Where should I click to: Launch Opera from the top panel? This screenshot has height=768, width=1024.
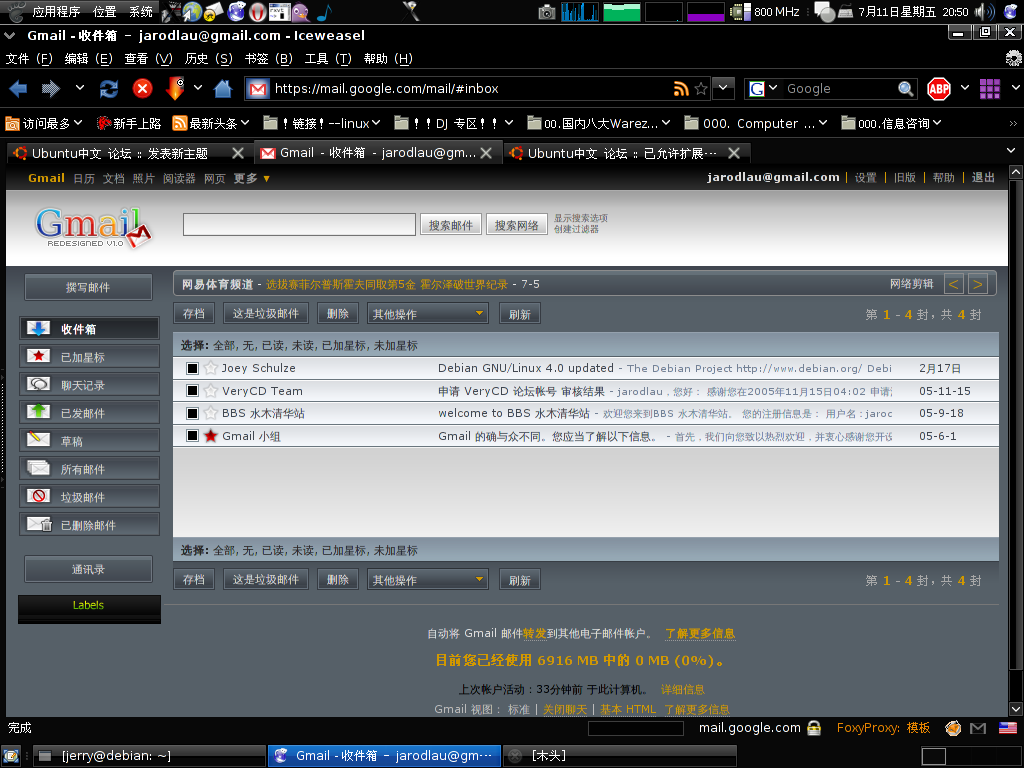pyautogui.click(x=258, y=11)
